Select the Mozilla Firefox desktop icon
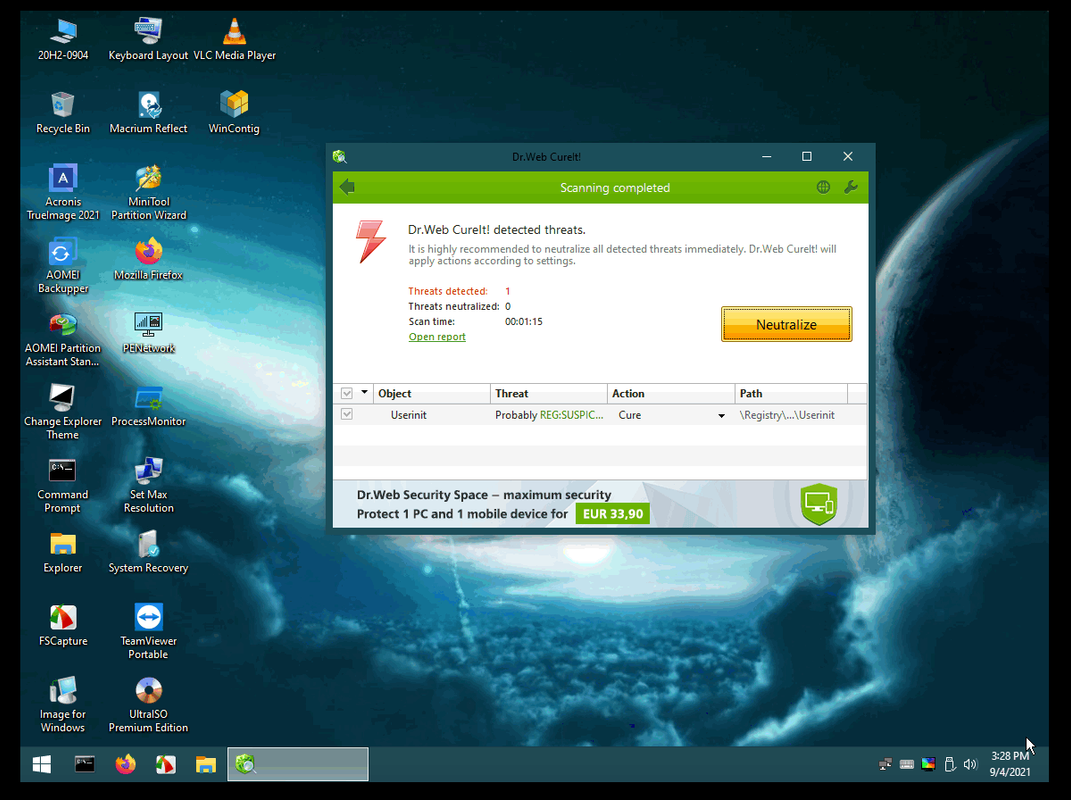 pos(148,259)
